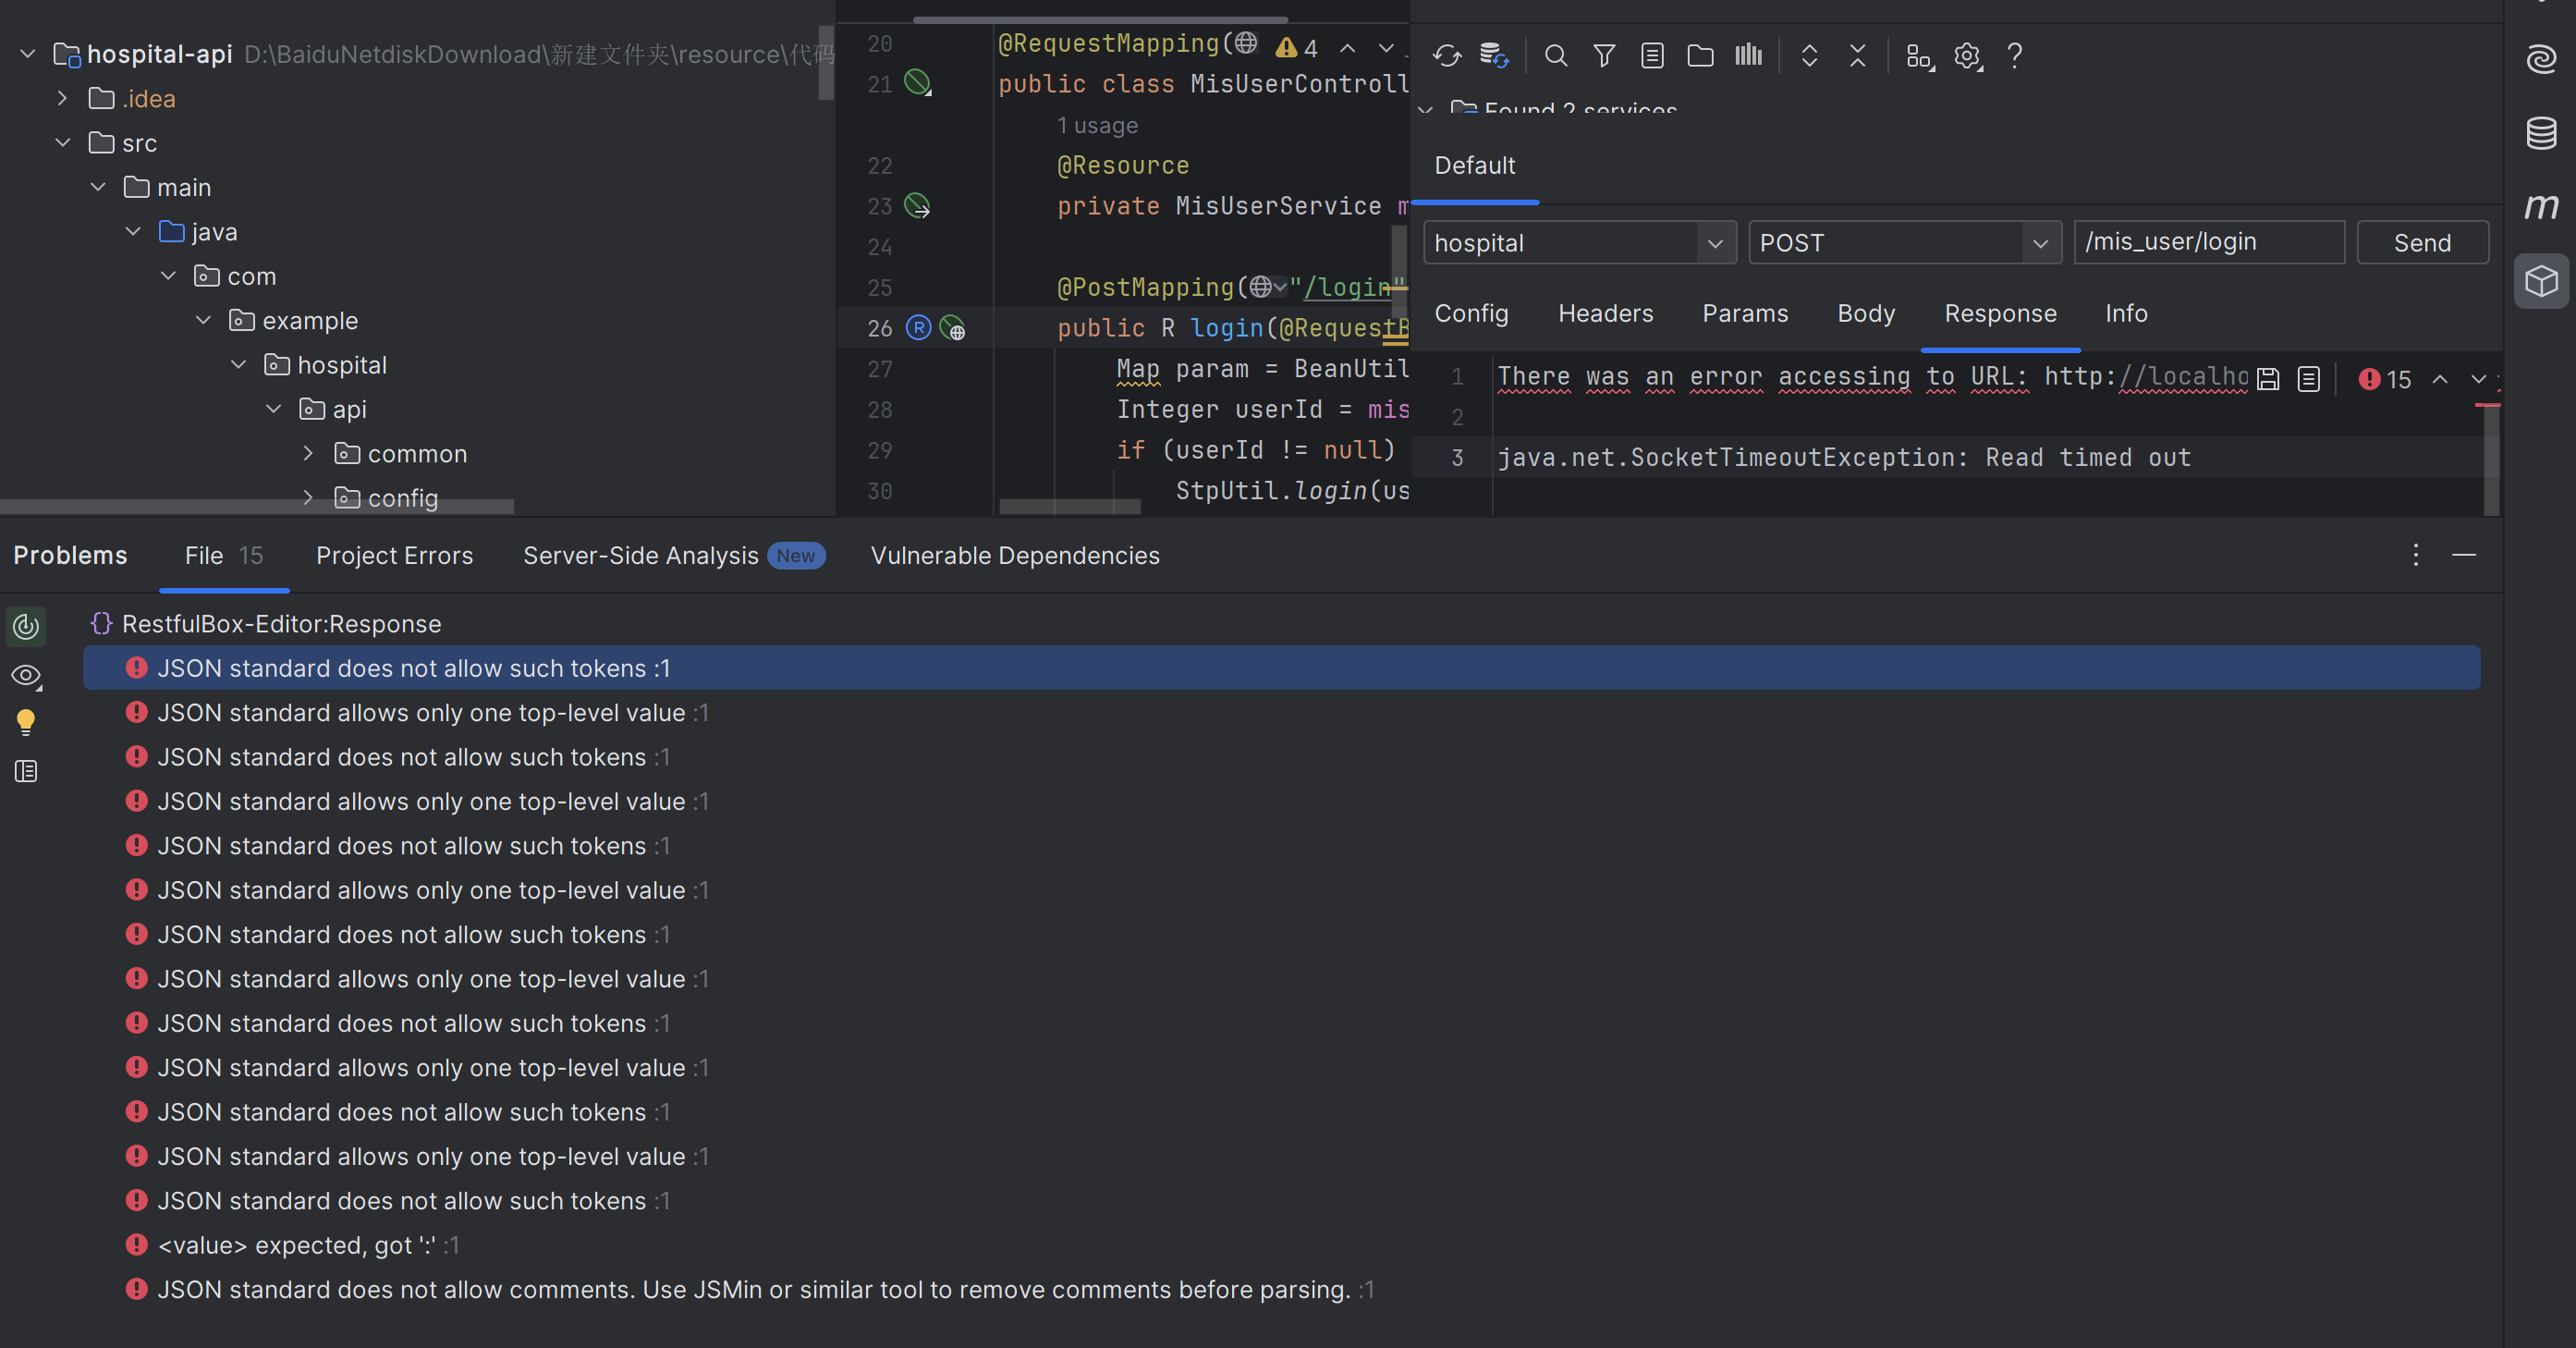This screenshot has height=1348, width=2576.
Task: Click the lightbulb quick fix icon
Action: 26,723
